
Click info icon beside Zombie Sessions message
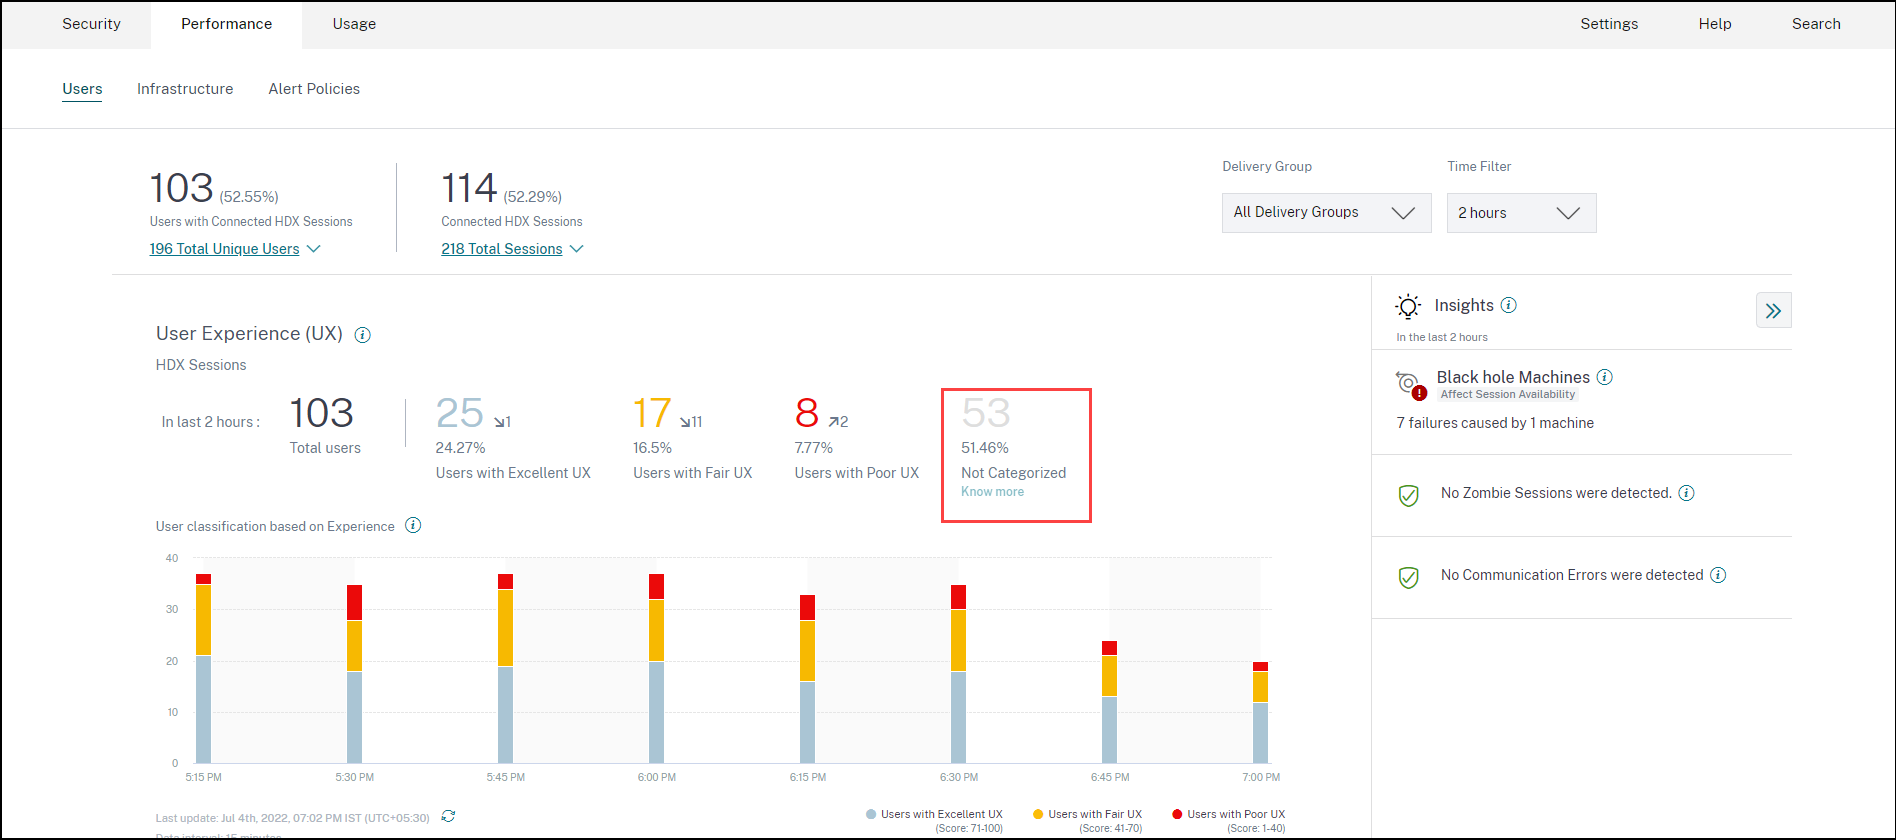click(1686, 493)
